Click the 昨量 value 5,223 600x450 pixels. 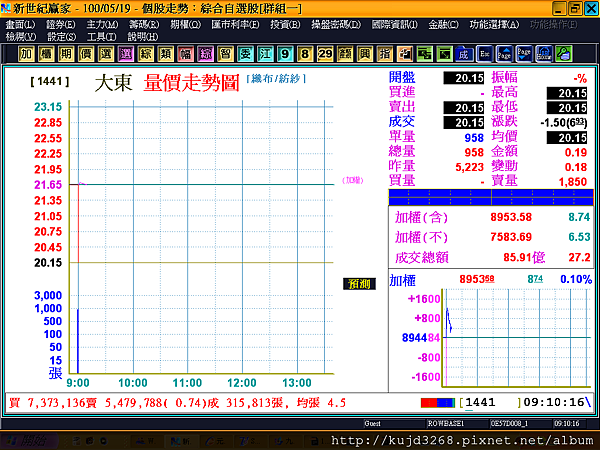(x=470, y=167)
